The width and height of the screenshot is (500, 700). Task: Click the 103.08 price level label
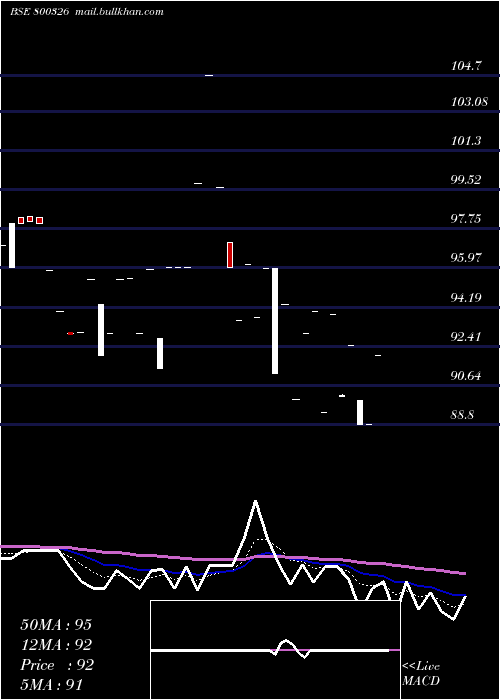469,102
